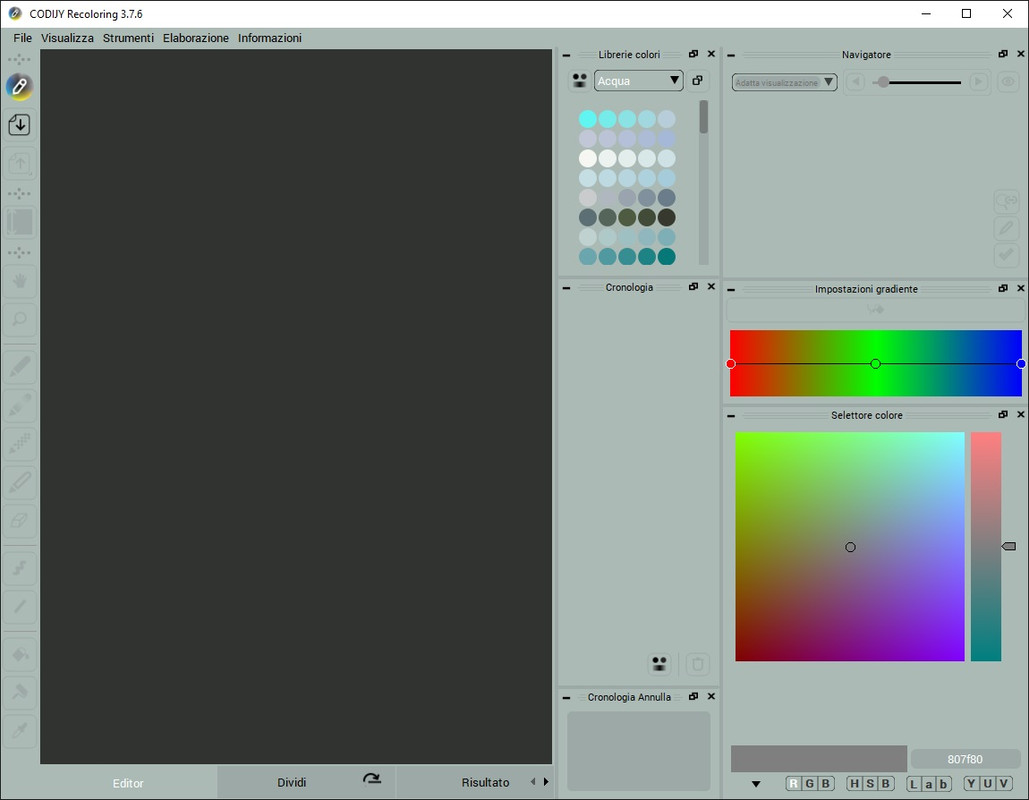The height and width of the screenshot is (800, 1029).
Task: Select the roller repaint tool
Action: pyautogui.click(x=19, y=692)
